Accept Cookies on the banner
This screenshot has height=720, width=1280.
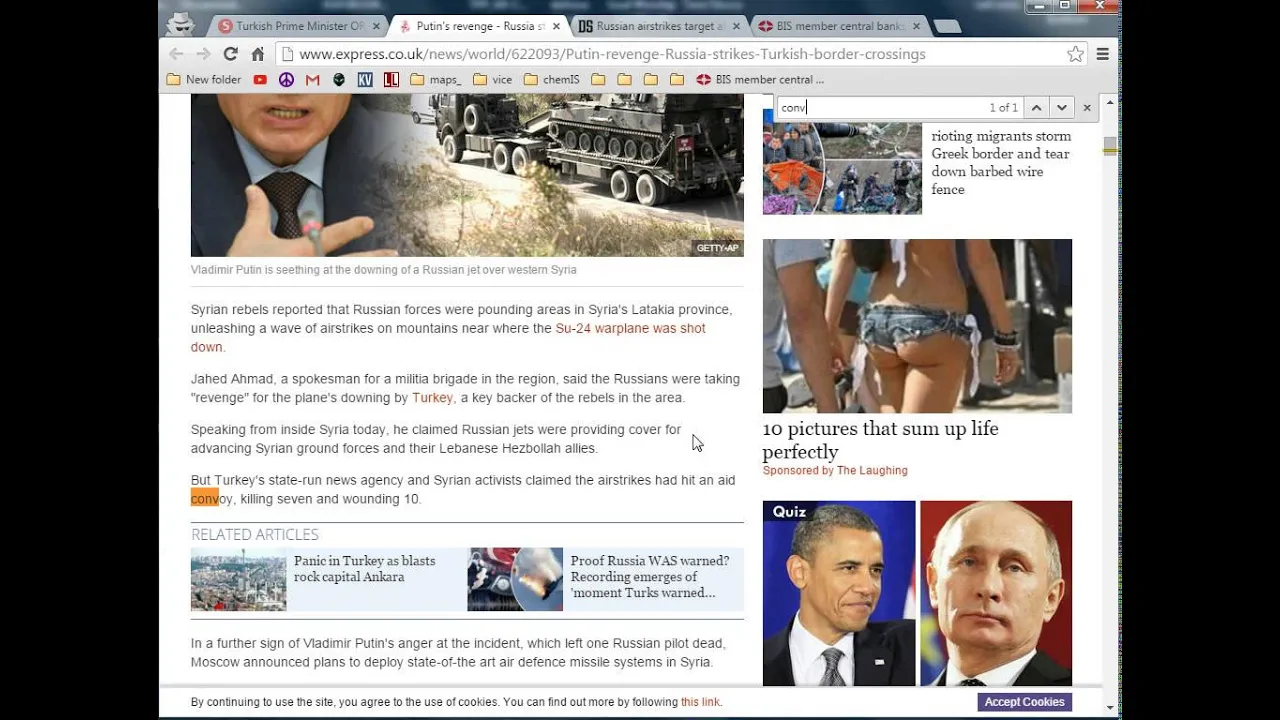pyautogui.click(x=1024, y=702)
